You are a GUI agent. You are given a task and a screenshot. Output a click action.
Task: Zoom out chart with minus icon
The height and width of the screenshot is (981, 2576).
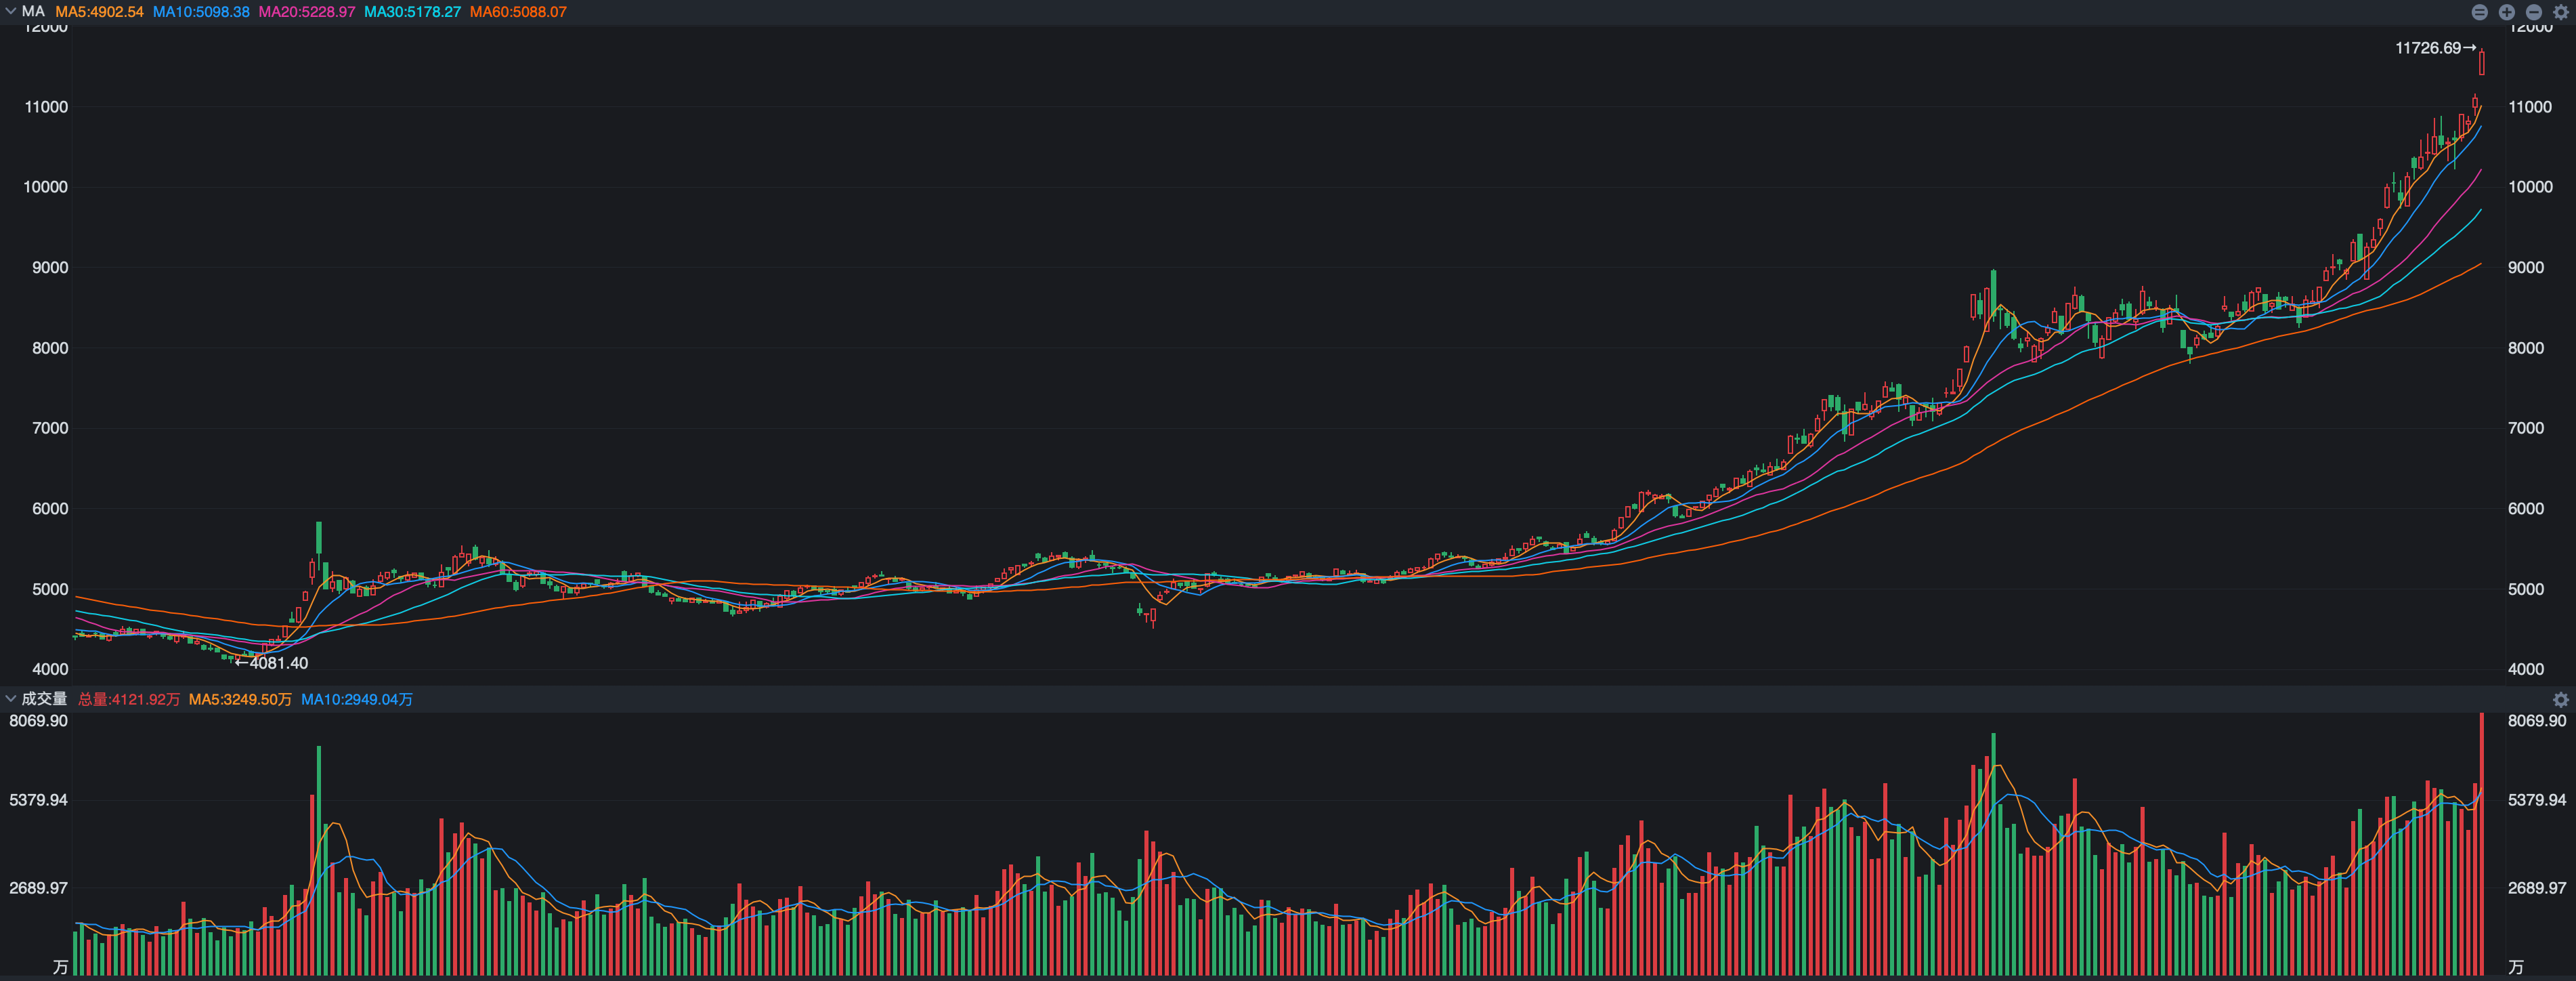pyautogui.click(x=2533, y=12)
